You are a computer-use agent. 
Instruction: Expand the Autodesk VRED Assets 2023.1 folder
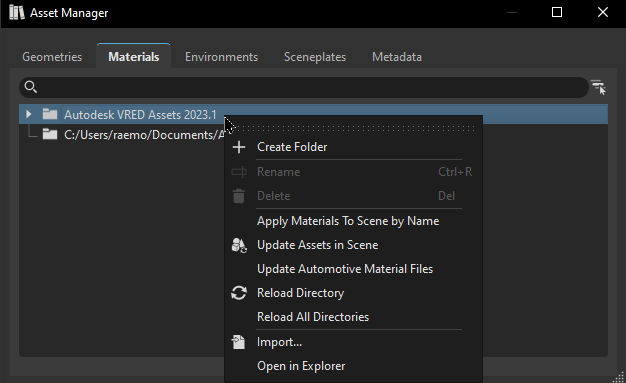[x=28, y=114]
